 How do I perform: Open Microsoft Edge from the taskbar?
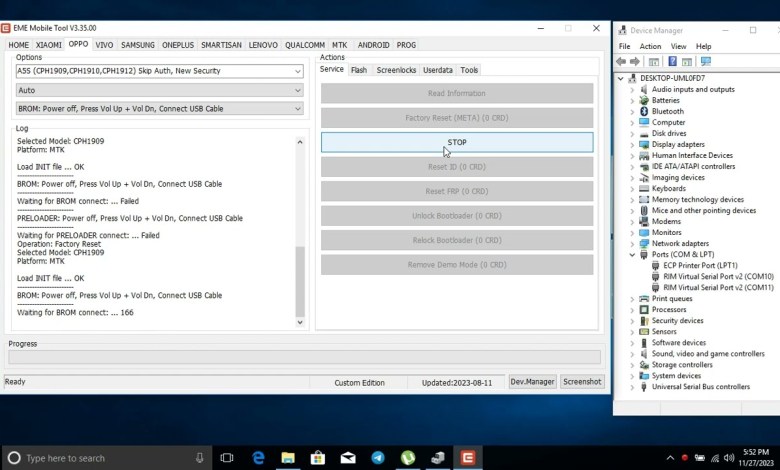(x=258, y=457)
